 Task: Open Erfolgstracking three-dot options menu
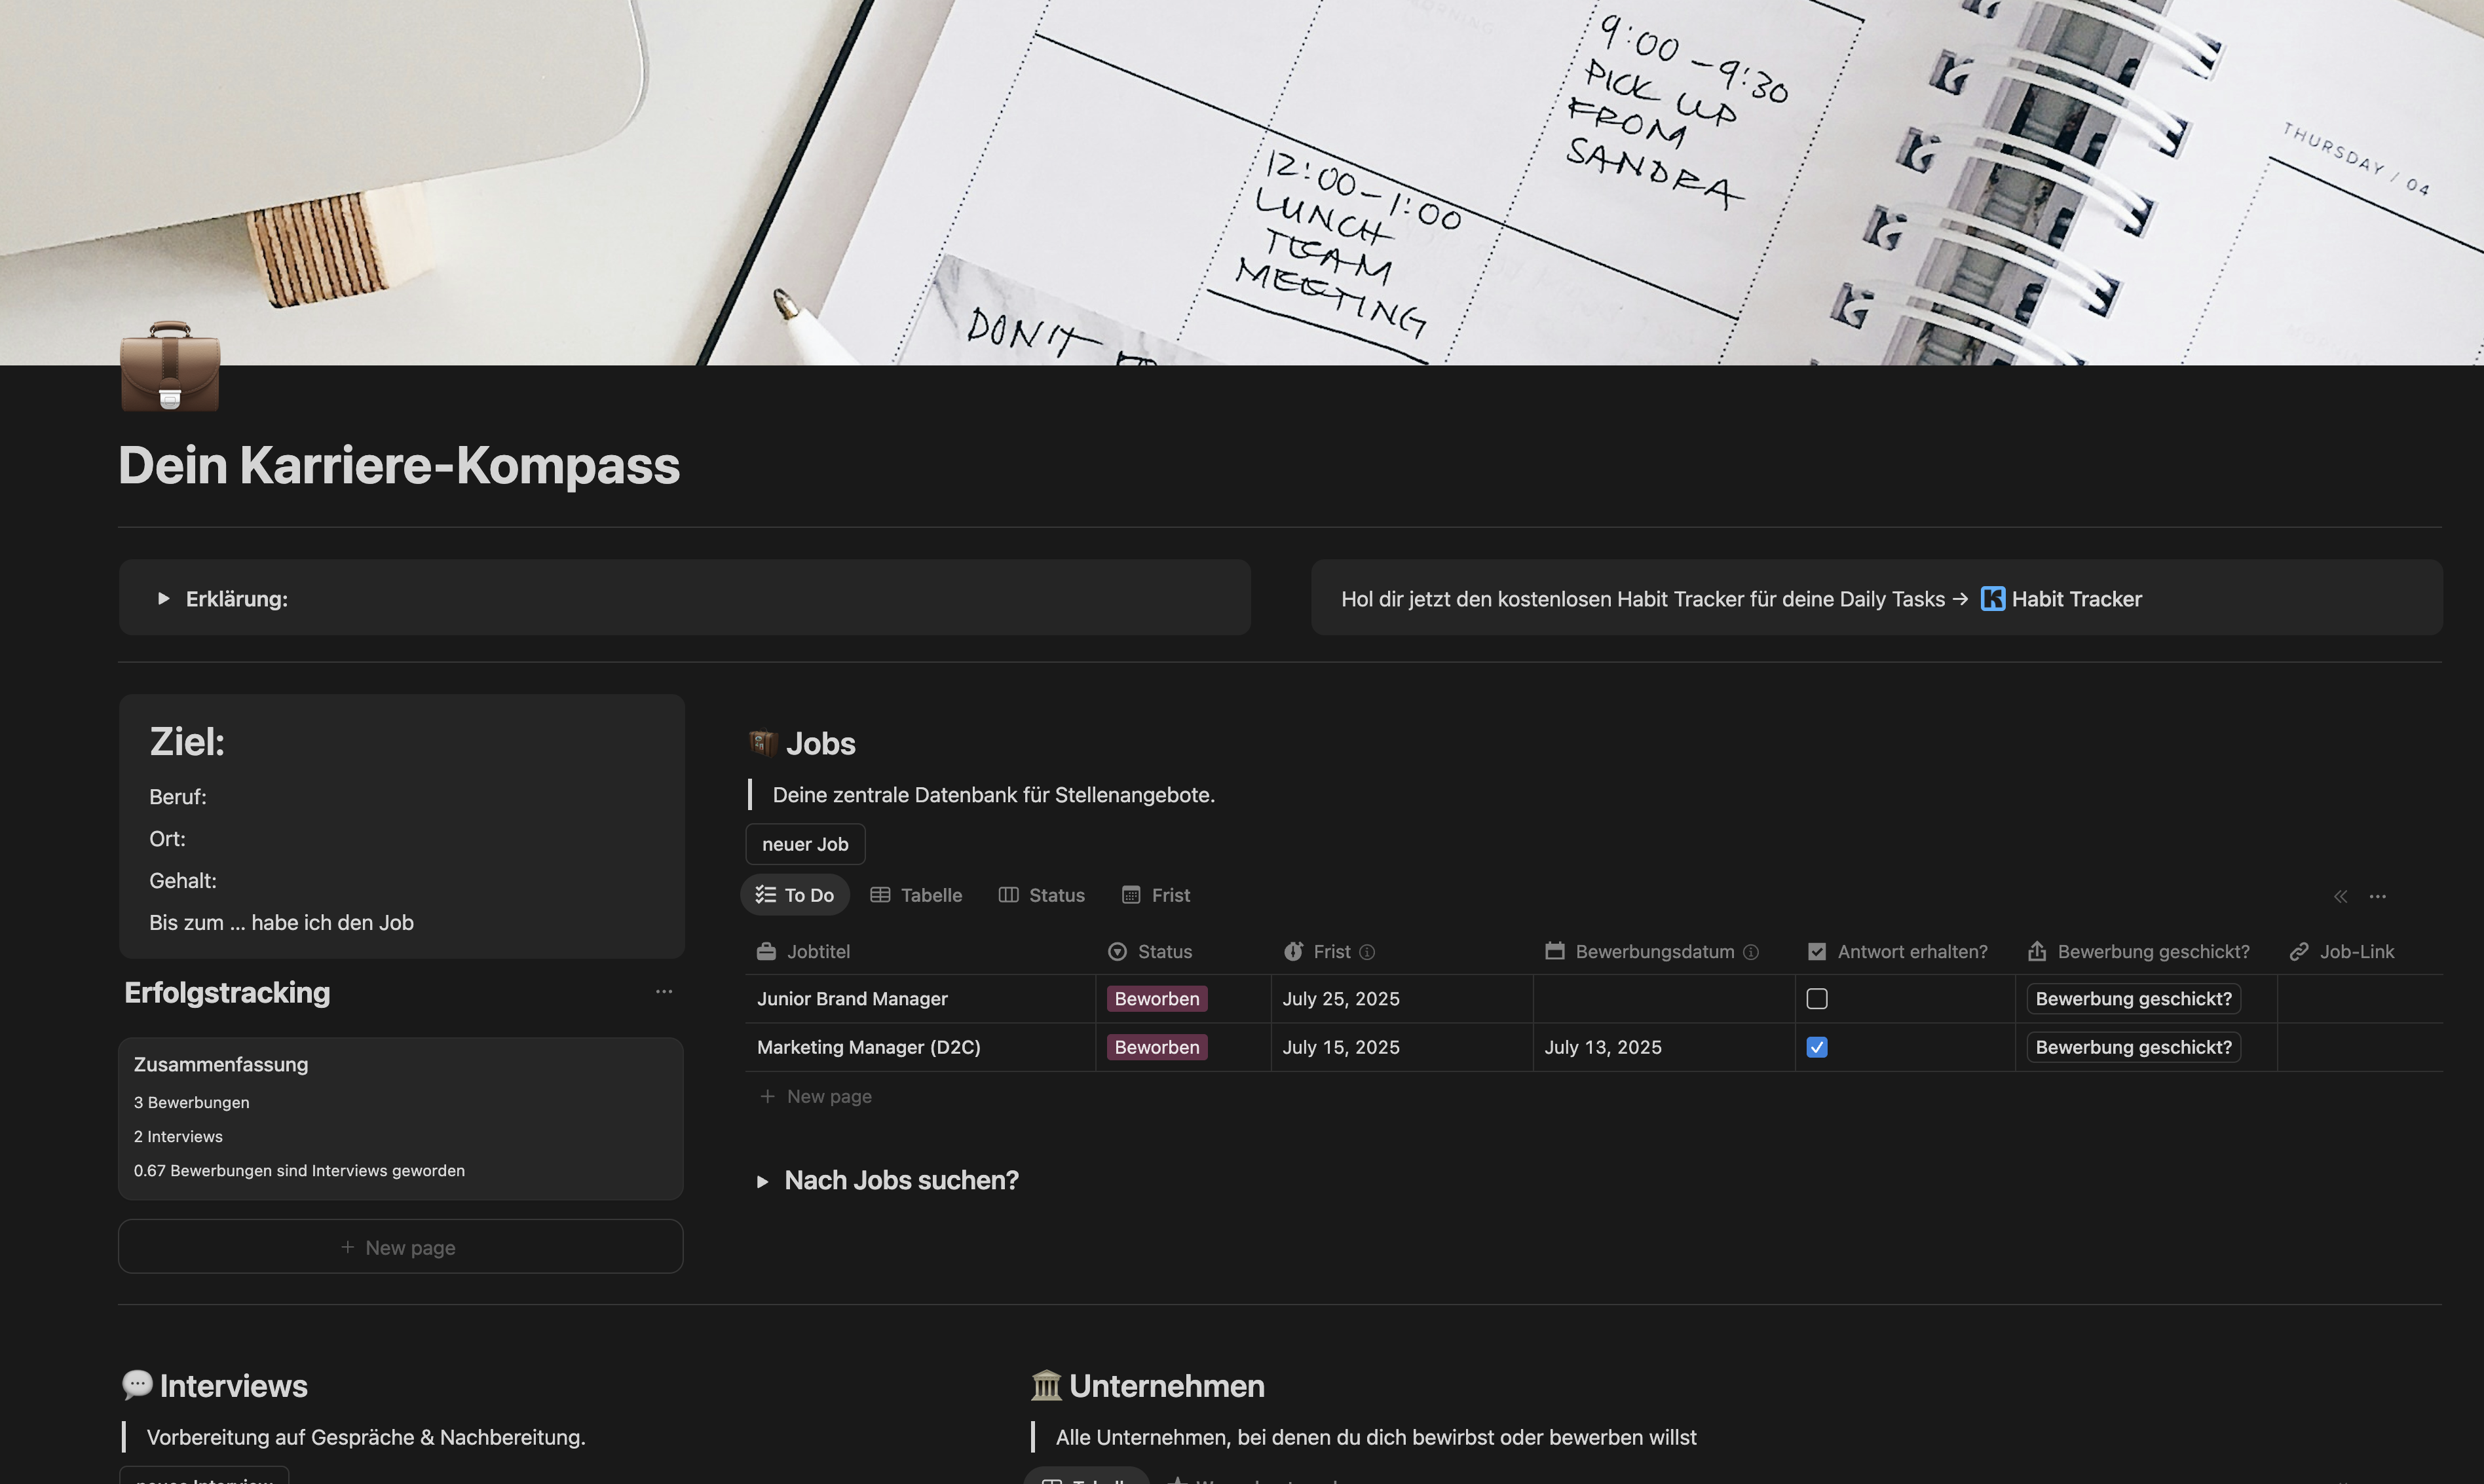click(x=663, y=992)
